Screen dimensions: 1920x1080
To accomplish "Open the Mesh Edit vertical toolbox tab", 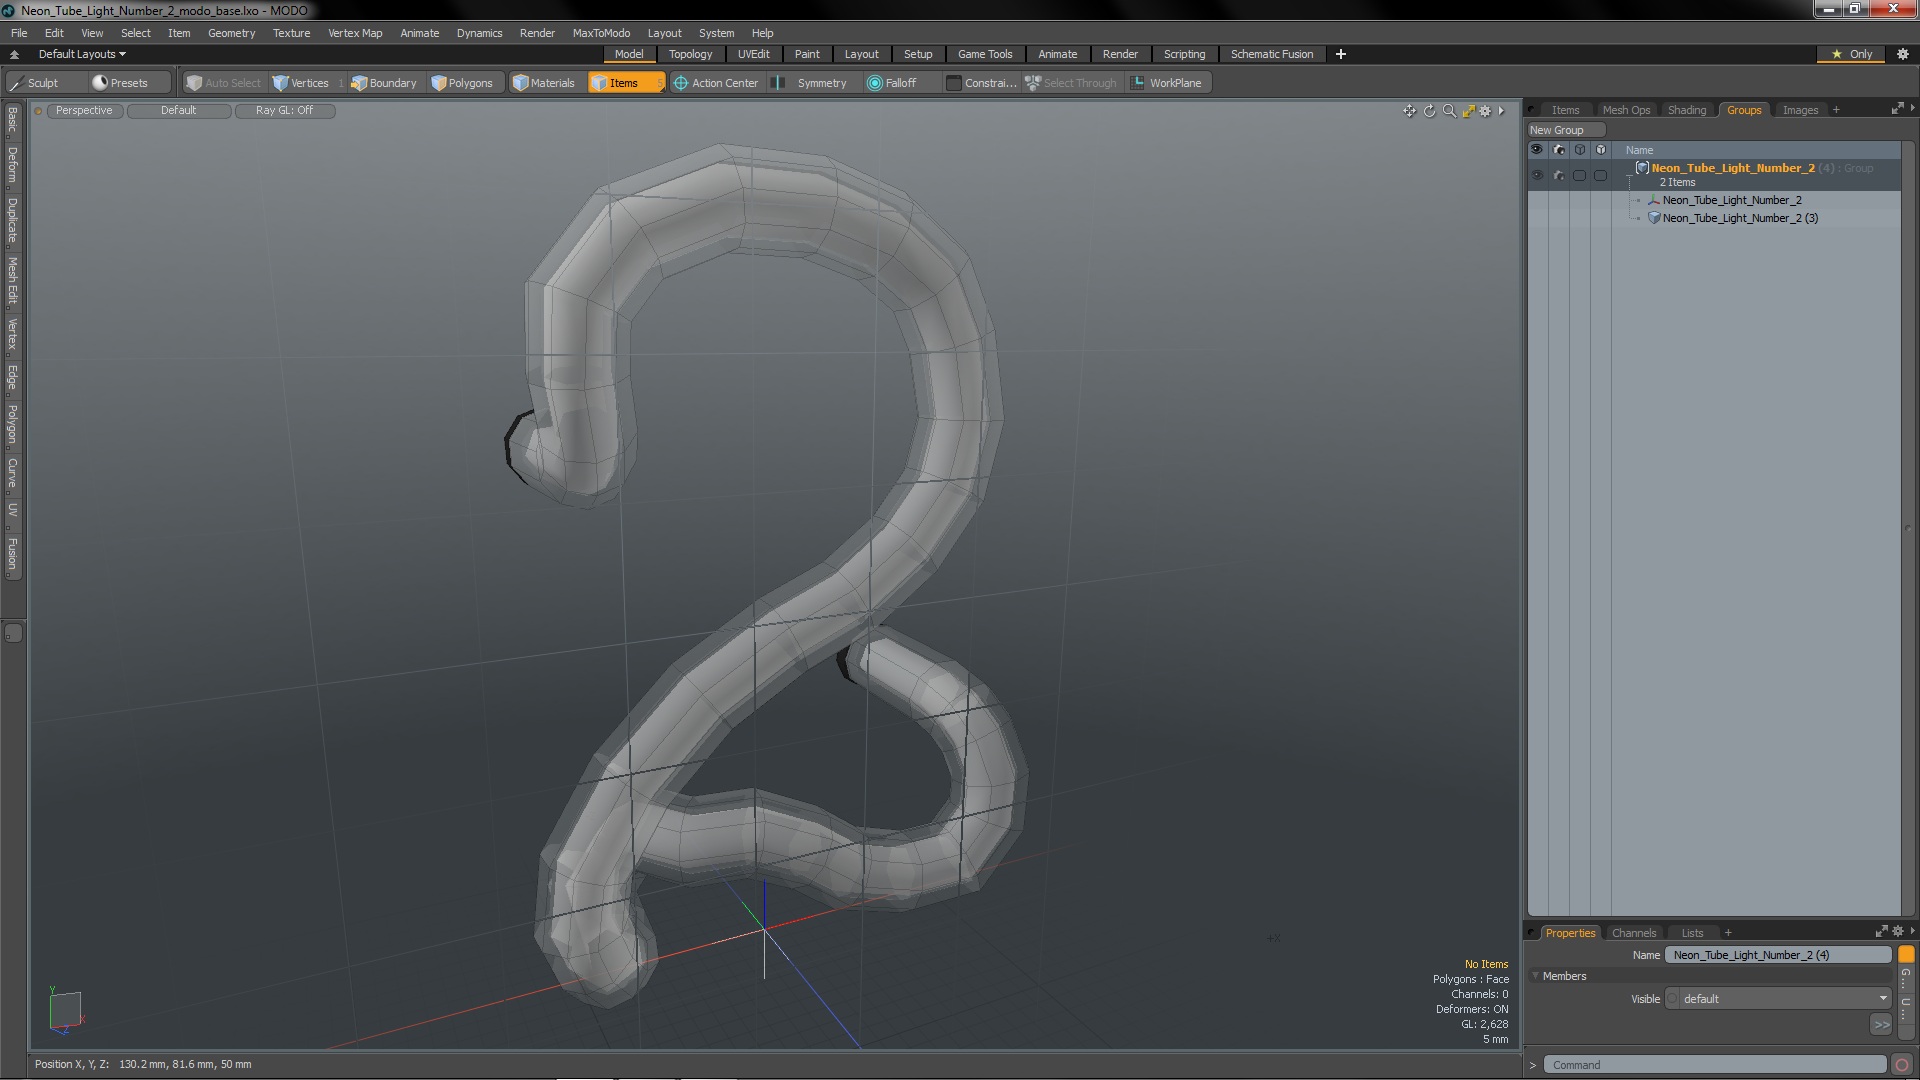I will [12, 281].
